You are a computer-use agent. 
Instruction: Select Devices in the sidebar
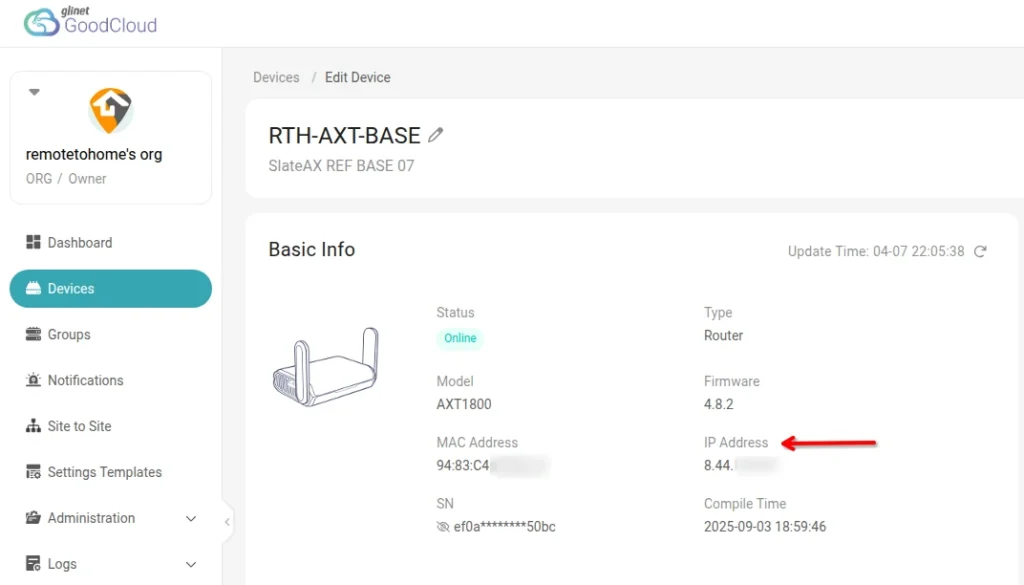pos(110,289)
